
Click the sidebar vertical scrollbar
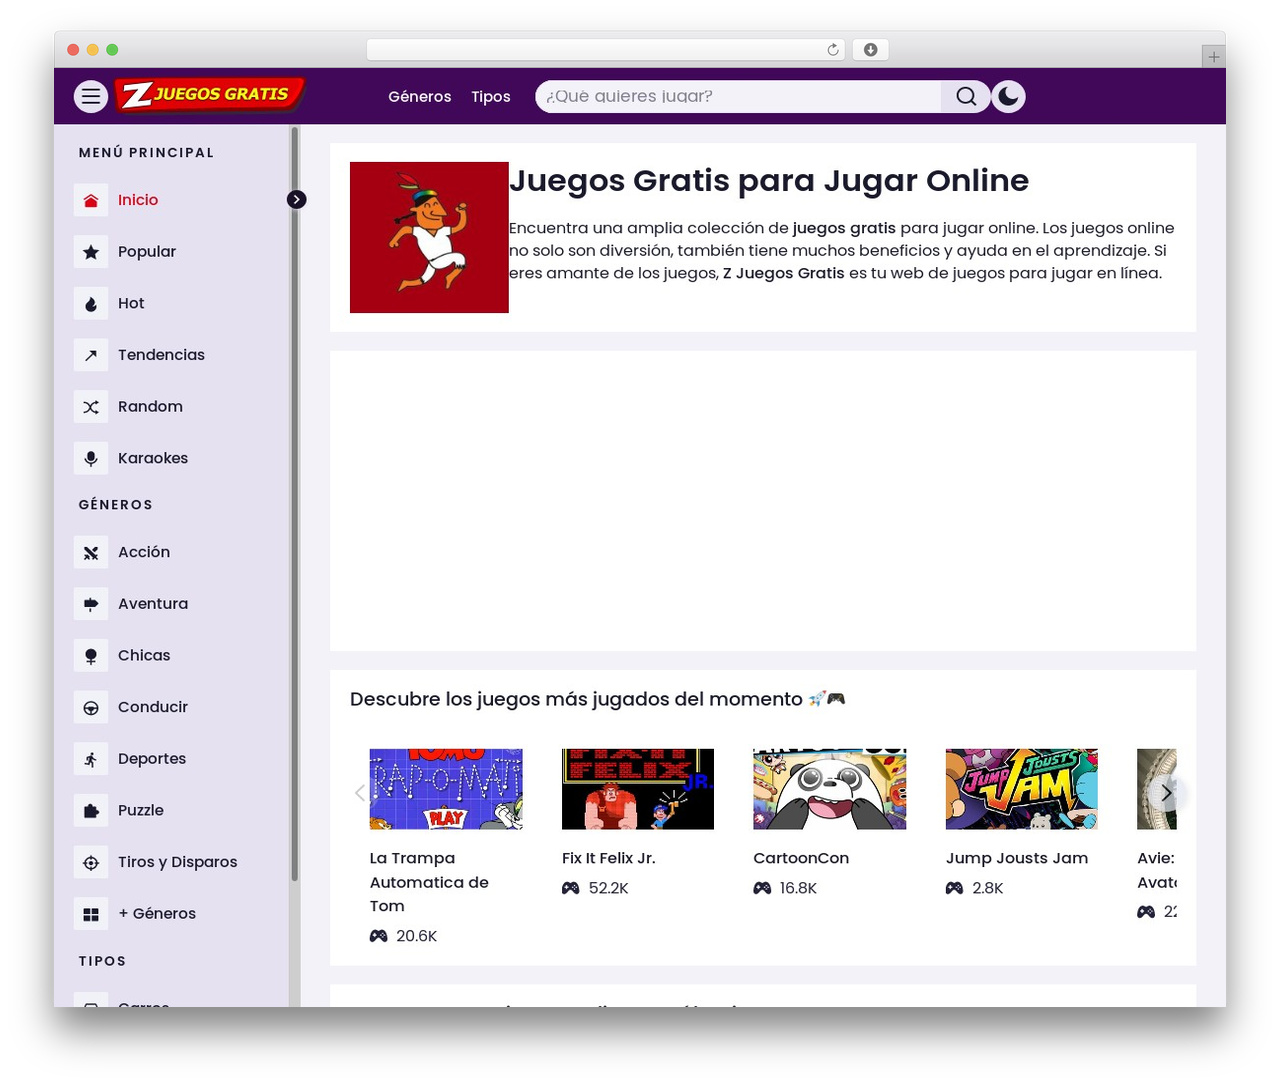[x=295, y=504]
